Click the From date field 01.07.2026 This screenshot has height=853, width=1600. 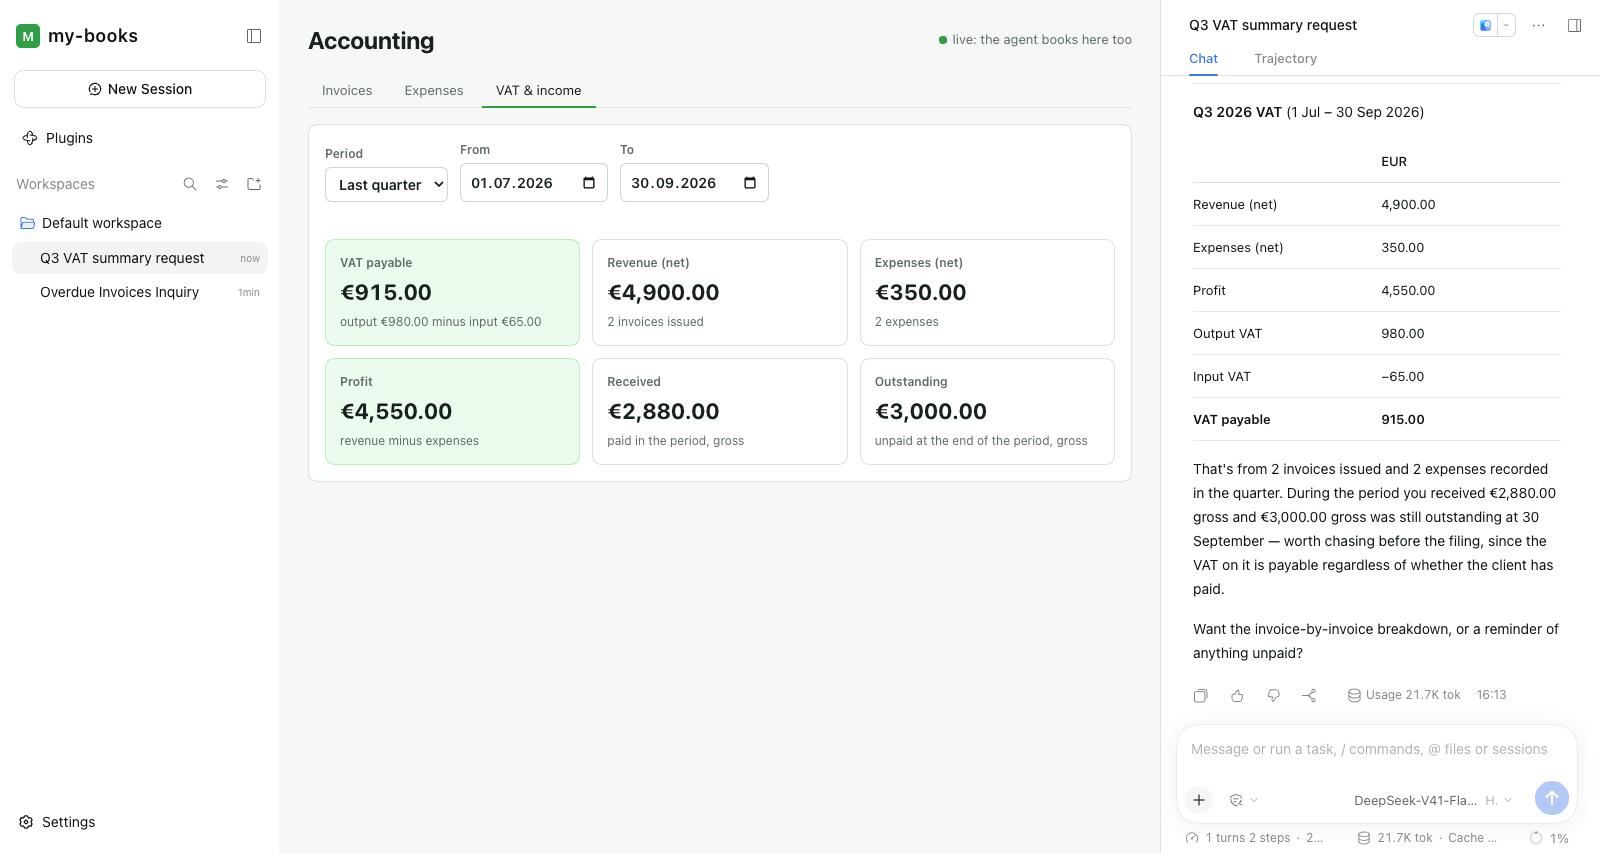click(534, 183)
